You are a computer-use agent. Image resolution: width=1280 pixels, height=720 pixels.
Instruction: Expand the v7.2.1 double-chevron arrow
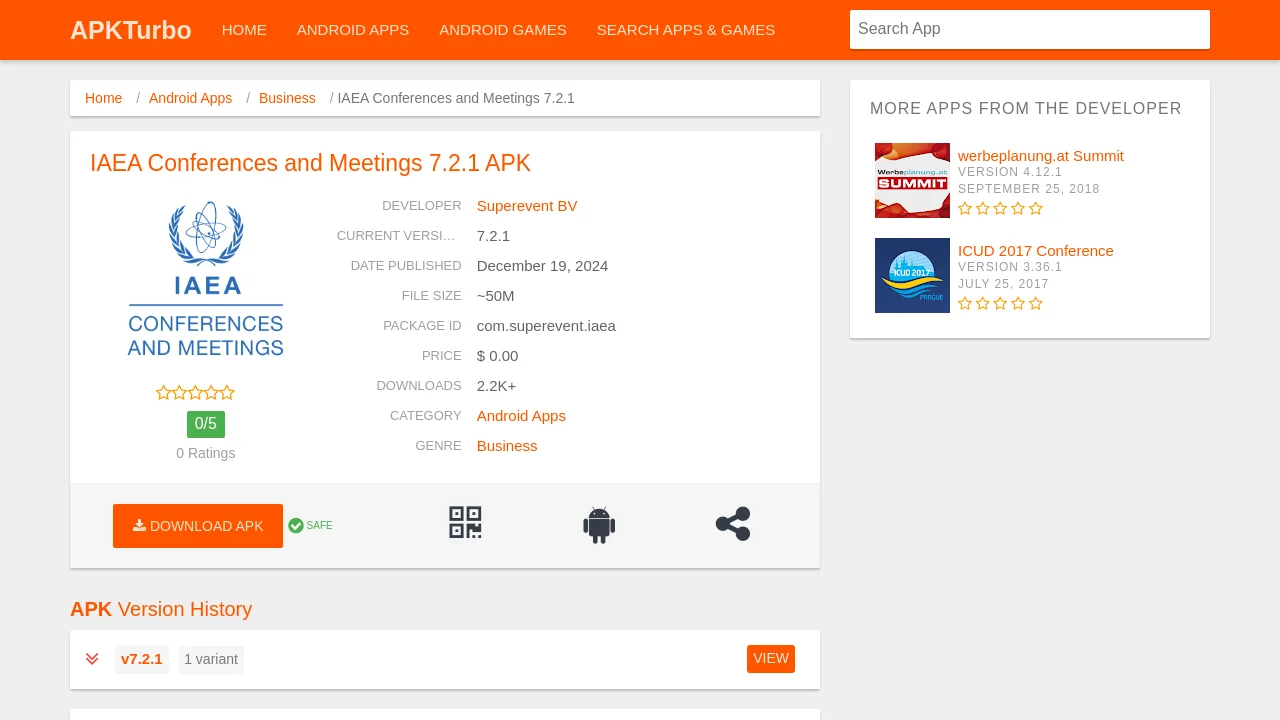[x=92, y=659]
